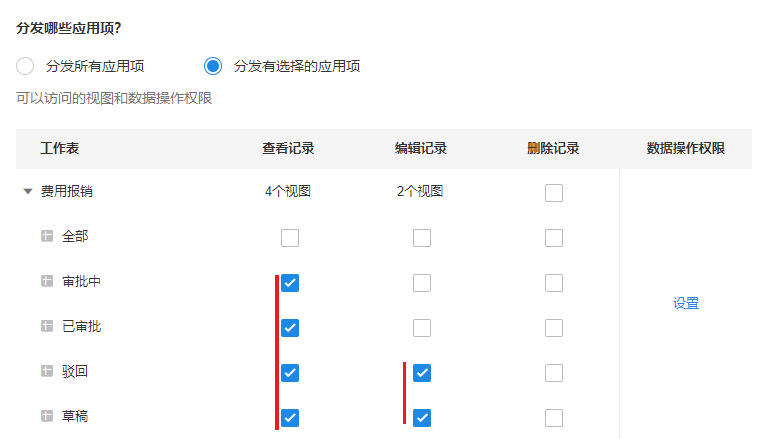Uncheck 编辑记录 for the 草稿 view
Viewport: 763px width, 439px height.
pyautogui.click(x=422, y=418)
